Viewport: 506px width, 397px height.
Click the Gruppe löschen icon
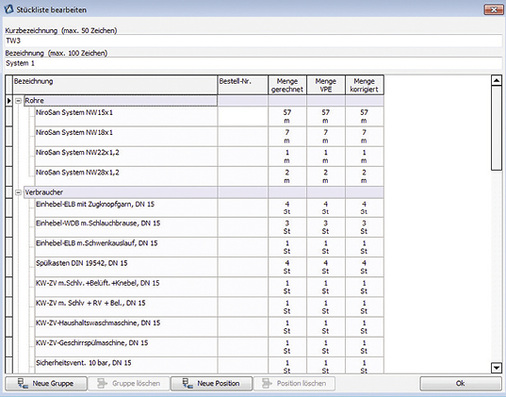pos(102,383)
